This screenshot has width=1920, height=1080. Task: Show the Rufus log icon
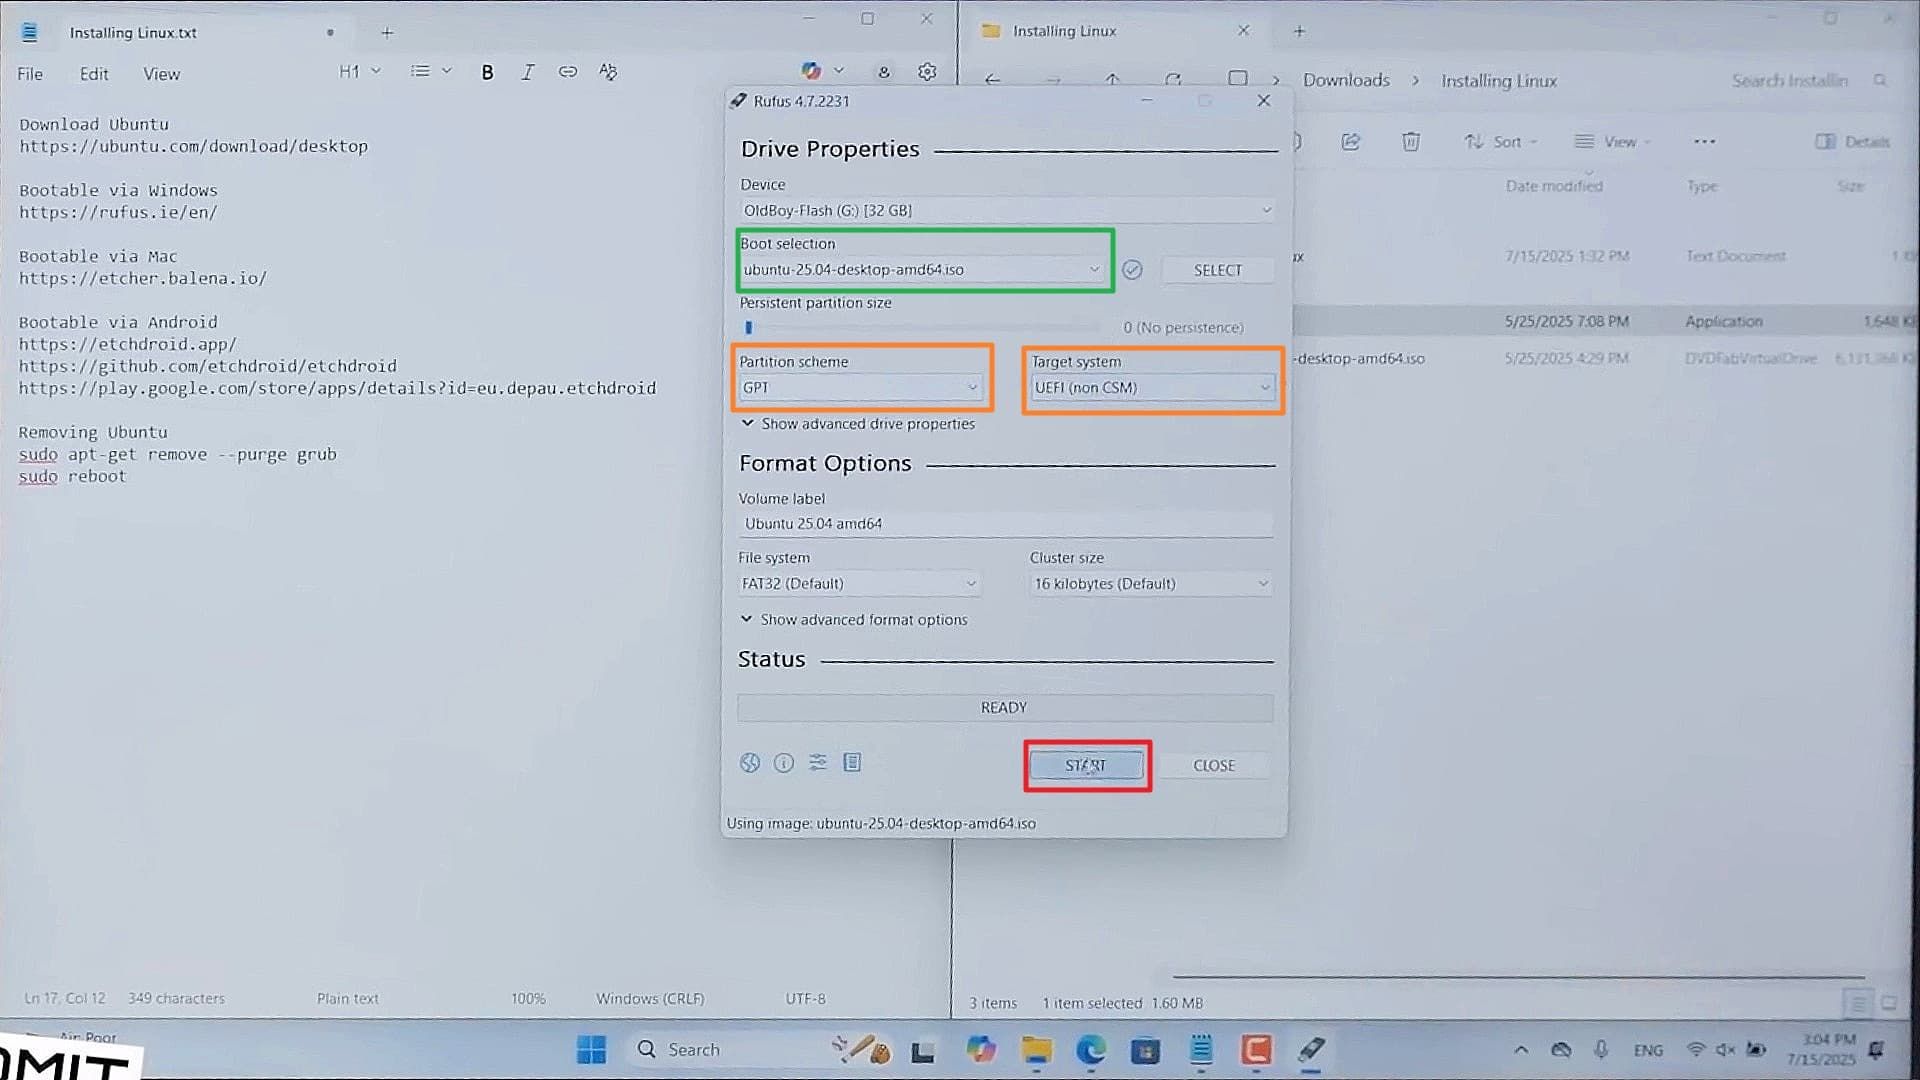[x=852, y=763]
